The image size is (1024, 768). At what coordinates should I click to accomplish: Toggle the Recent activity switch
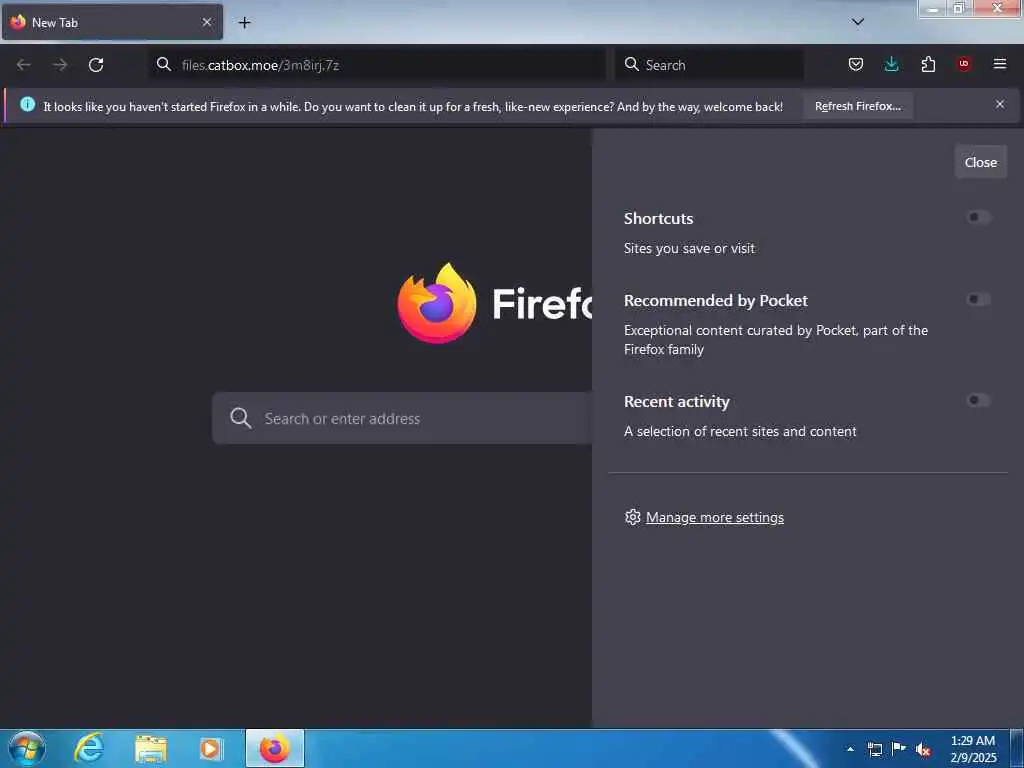coord(978,400)
